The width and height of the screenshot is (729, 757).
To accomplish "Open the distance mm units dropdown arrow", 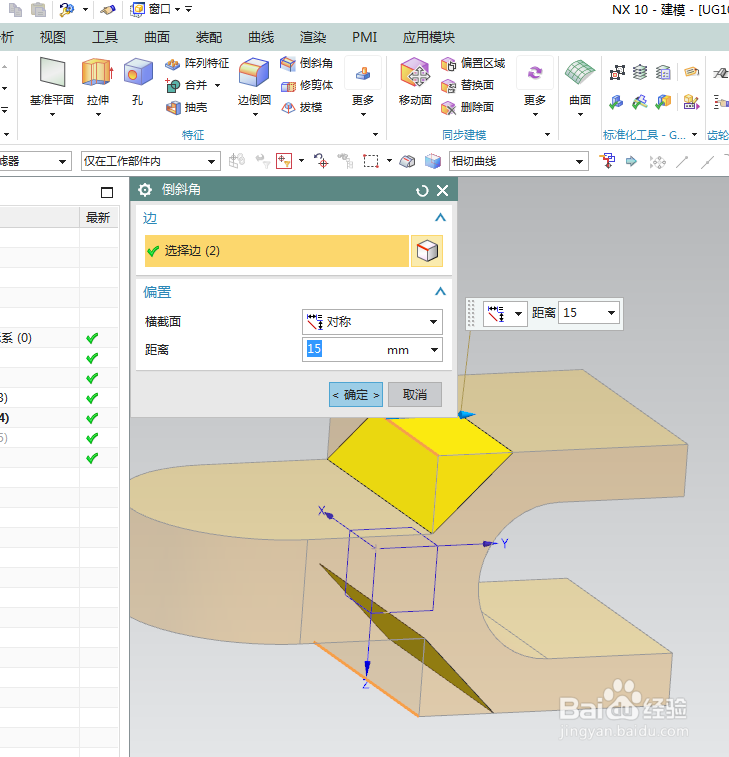I will [434, 350].
